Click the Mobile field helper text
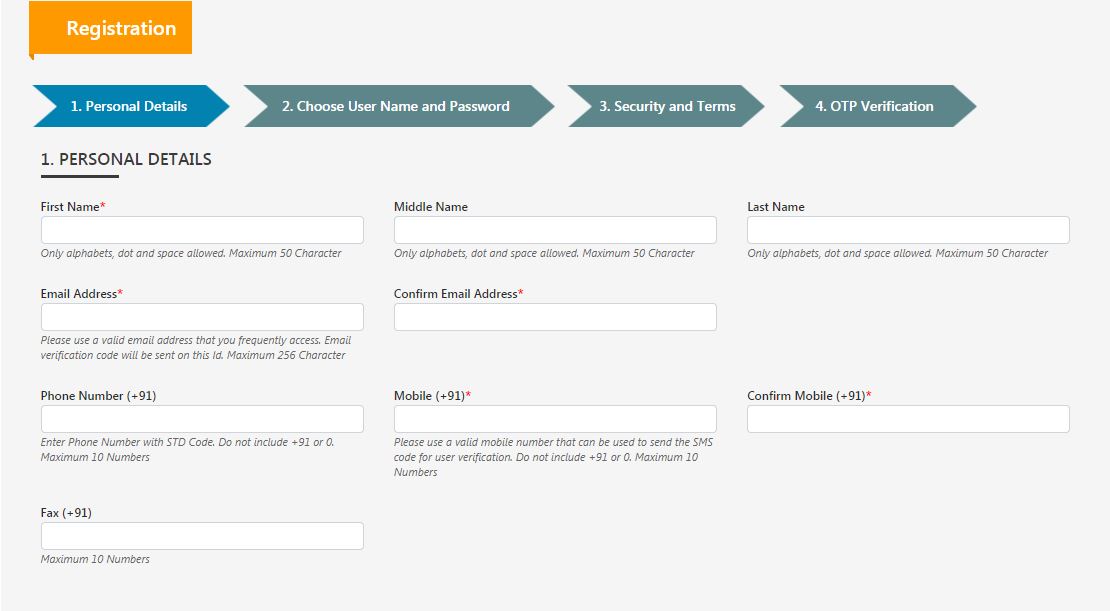The width and height of the screenshot is (1110, 611). click(x=555, y=456)
